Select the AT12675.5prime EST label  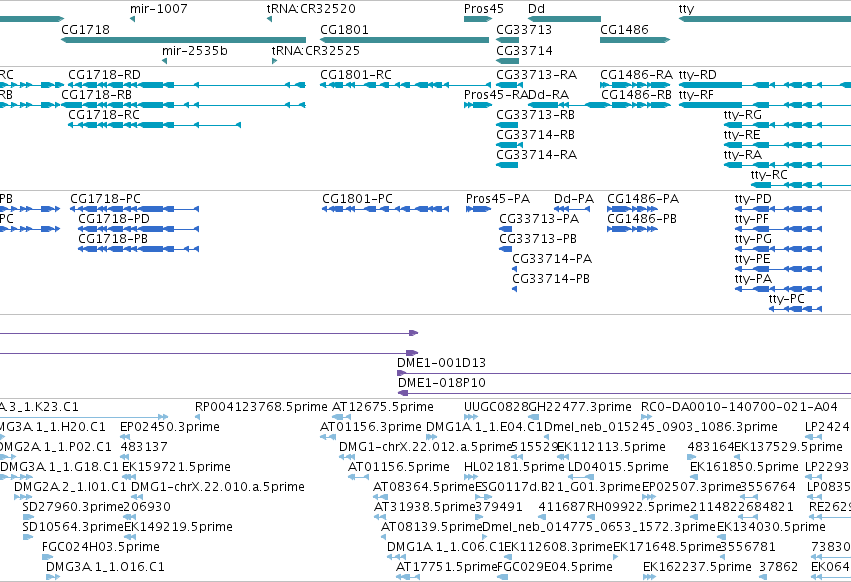(x=383, y=407)
